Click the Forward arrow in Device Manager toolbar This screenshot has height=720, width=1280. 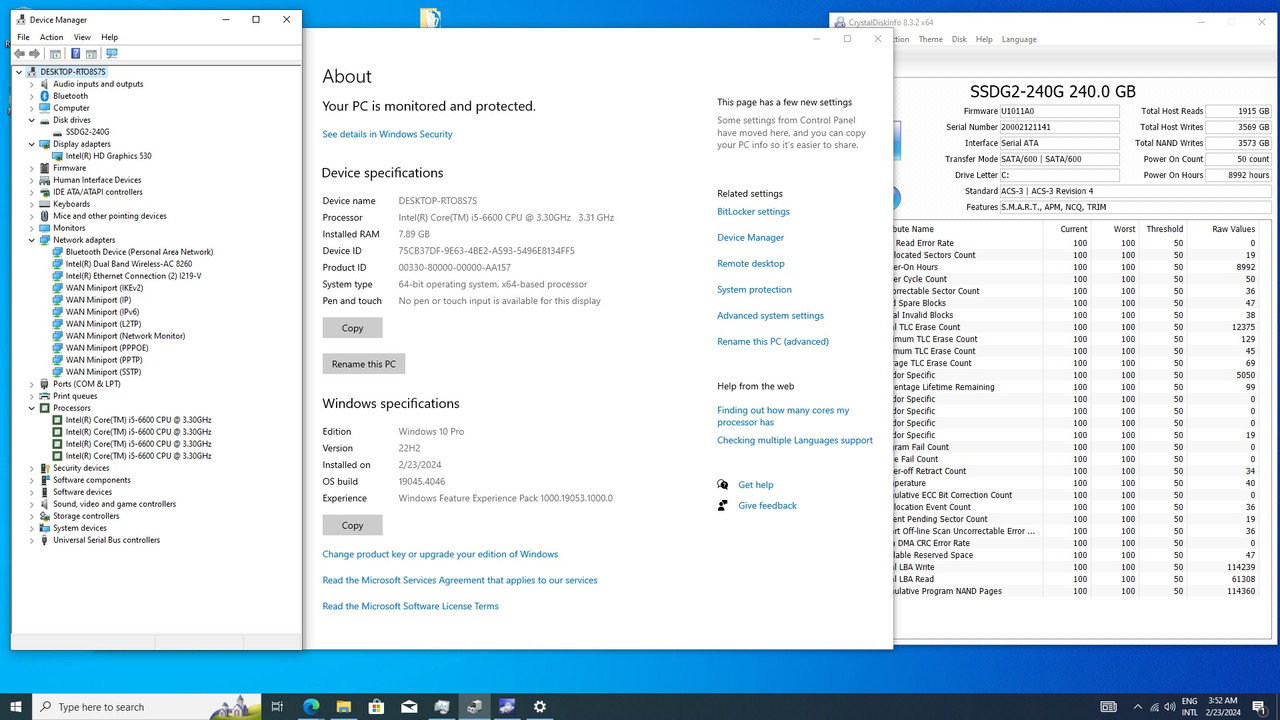(35, 53)
